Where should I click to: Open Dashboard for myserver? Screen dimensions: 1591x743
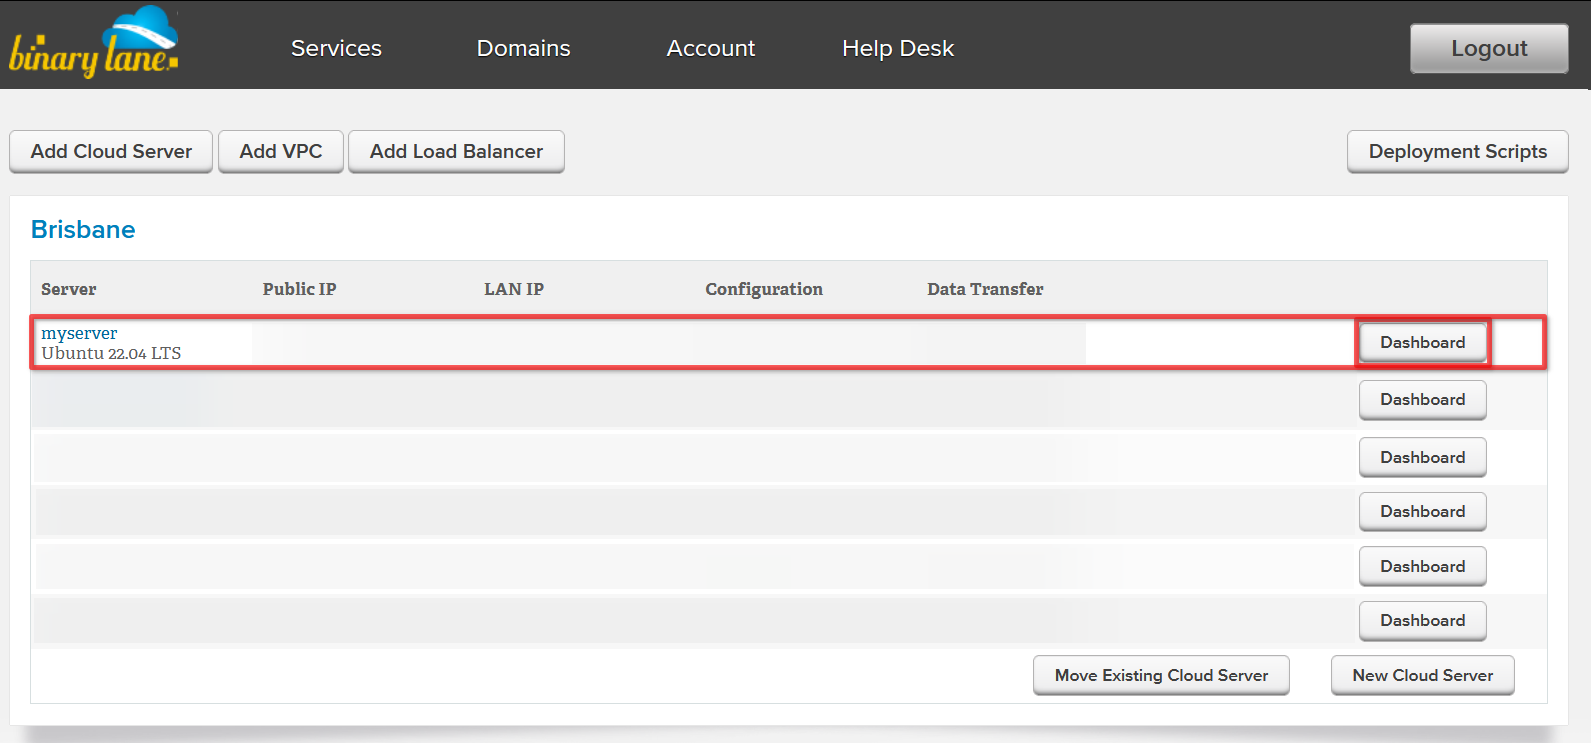[x=1422, y=342]
